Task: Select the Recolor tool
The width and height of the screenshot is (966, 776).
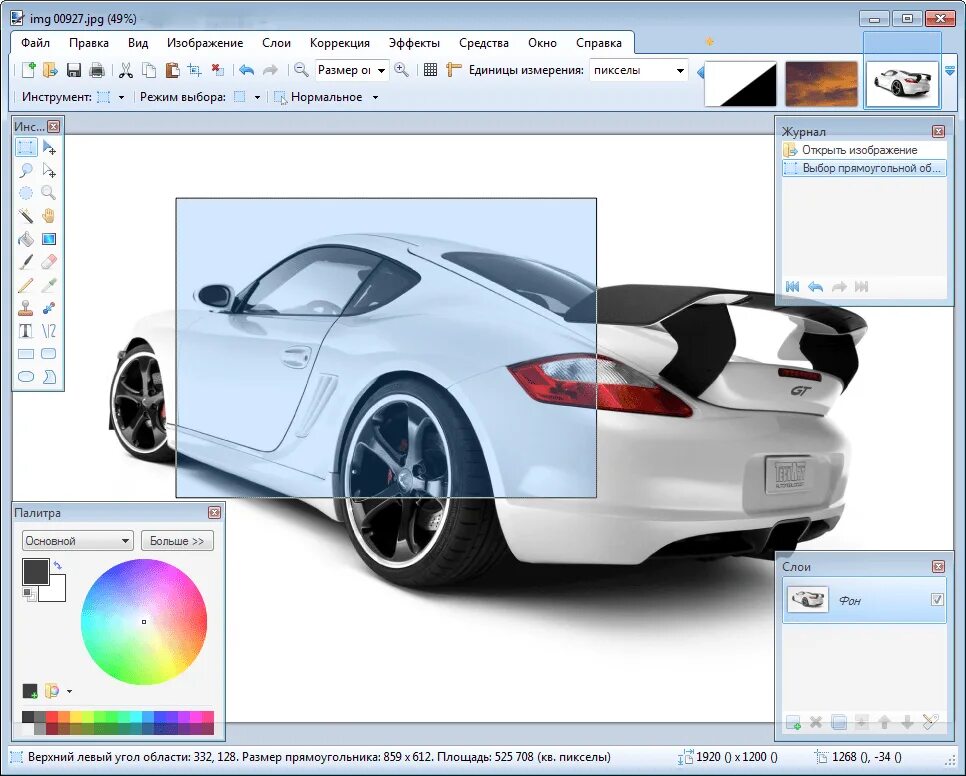Action: tap(49, 308)
